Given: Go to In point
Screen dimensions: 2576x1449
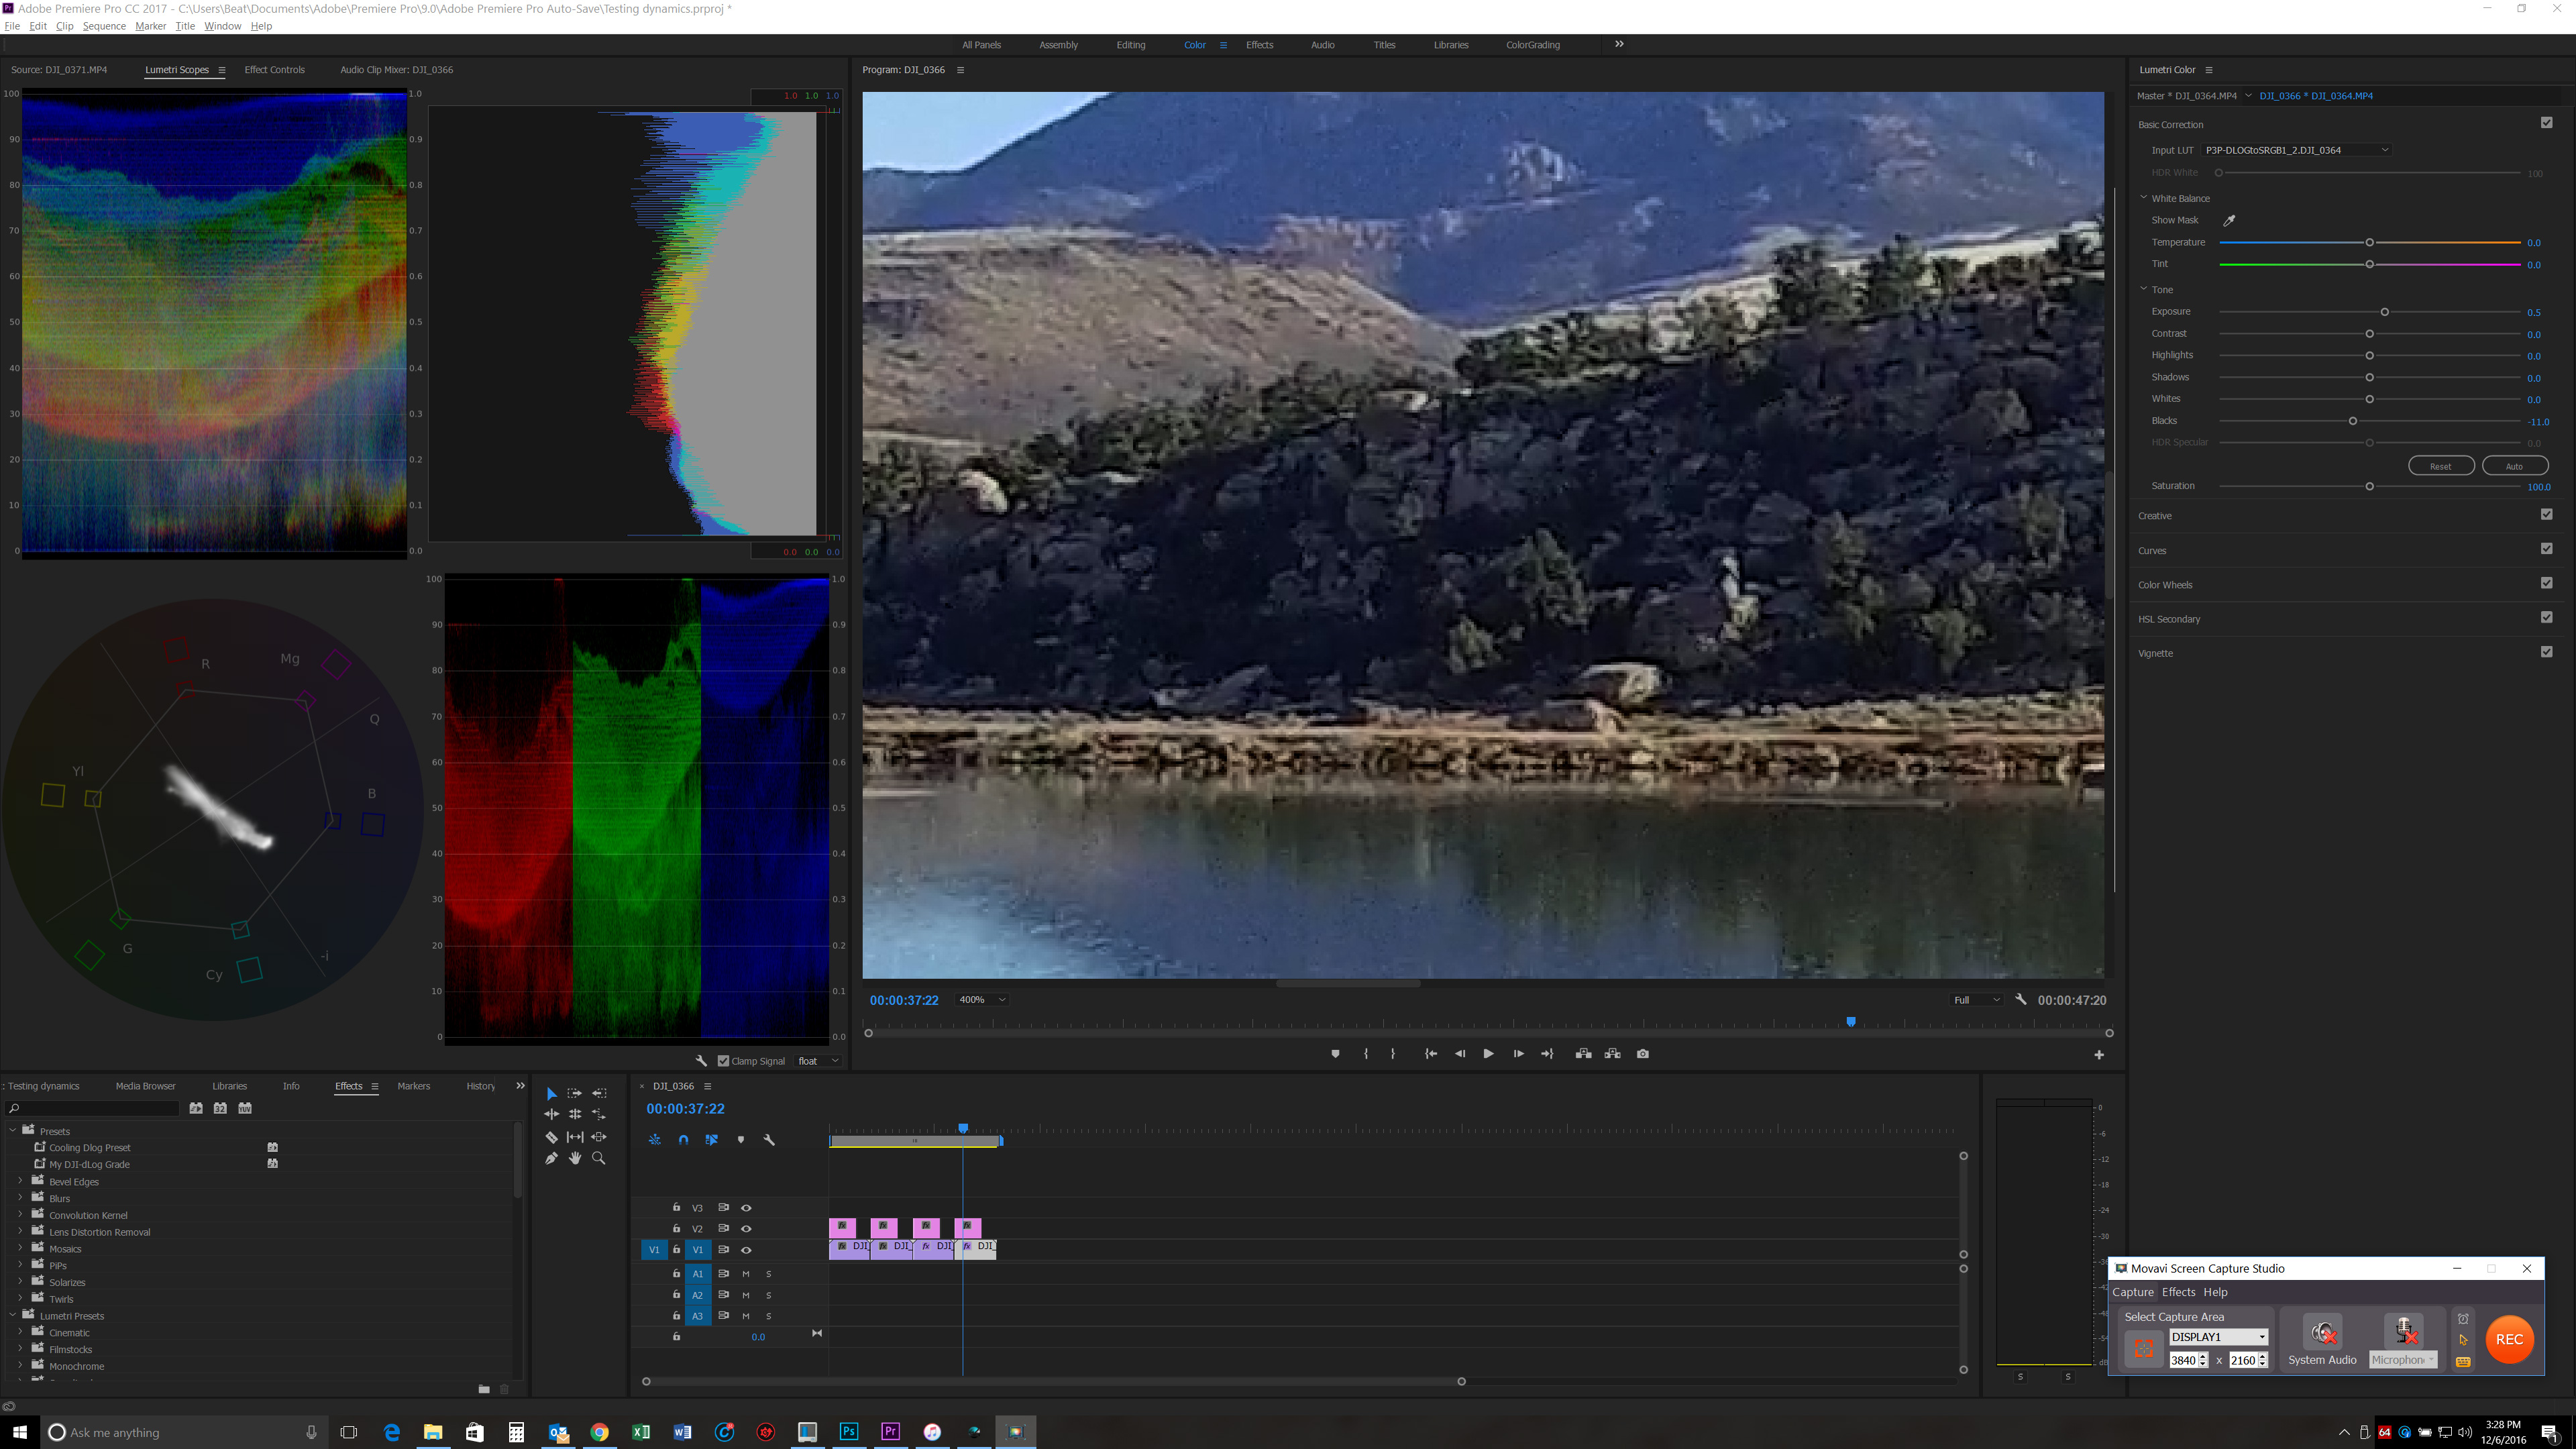Looking at the screenshot, I should (x=1431, y=1054).
